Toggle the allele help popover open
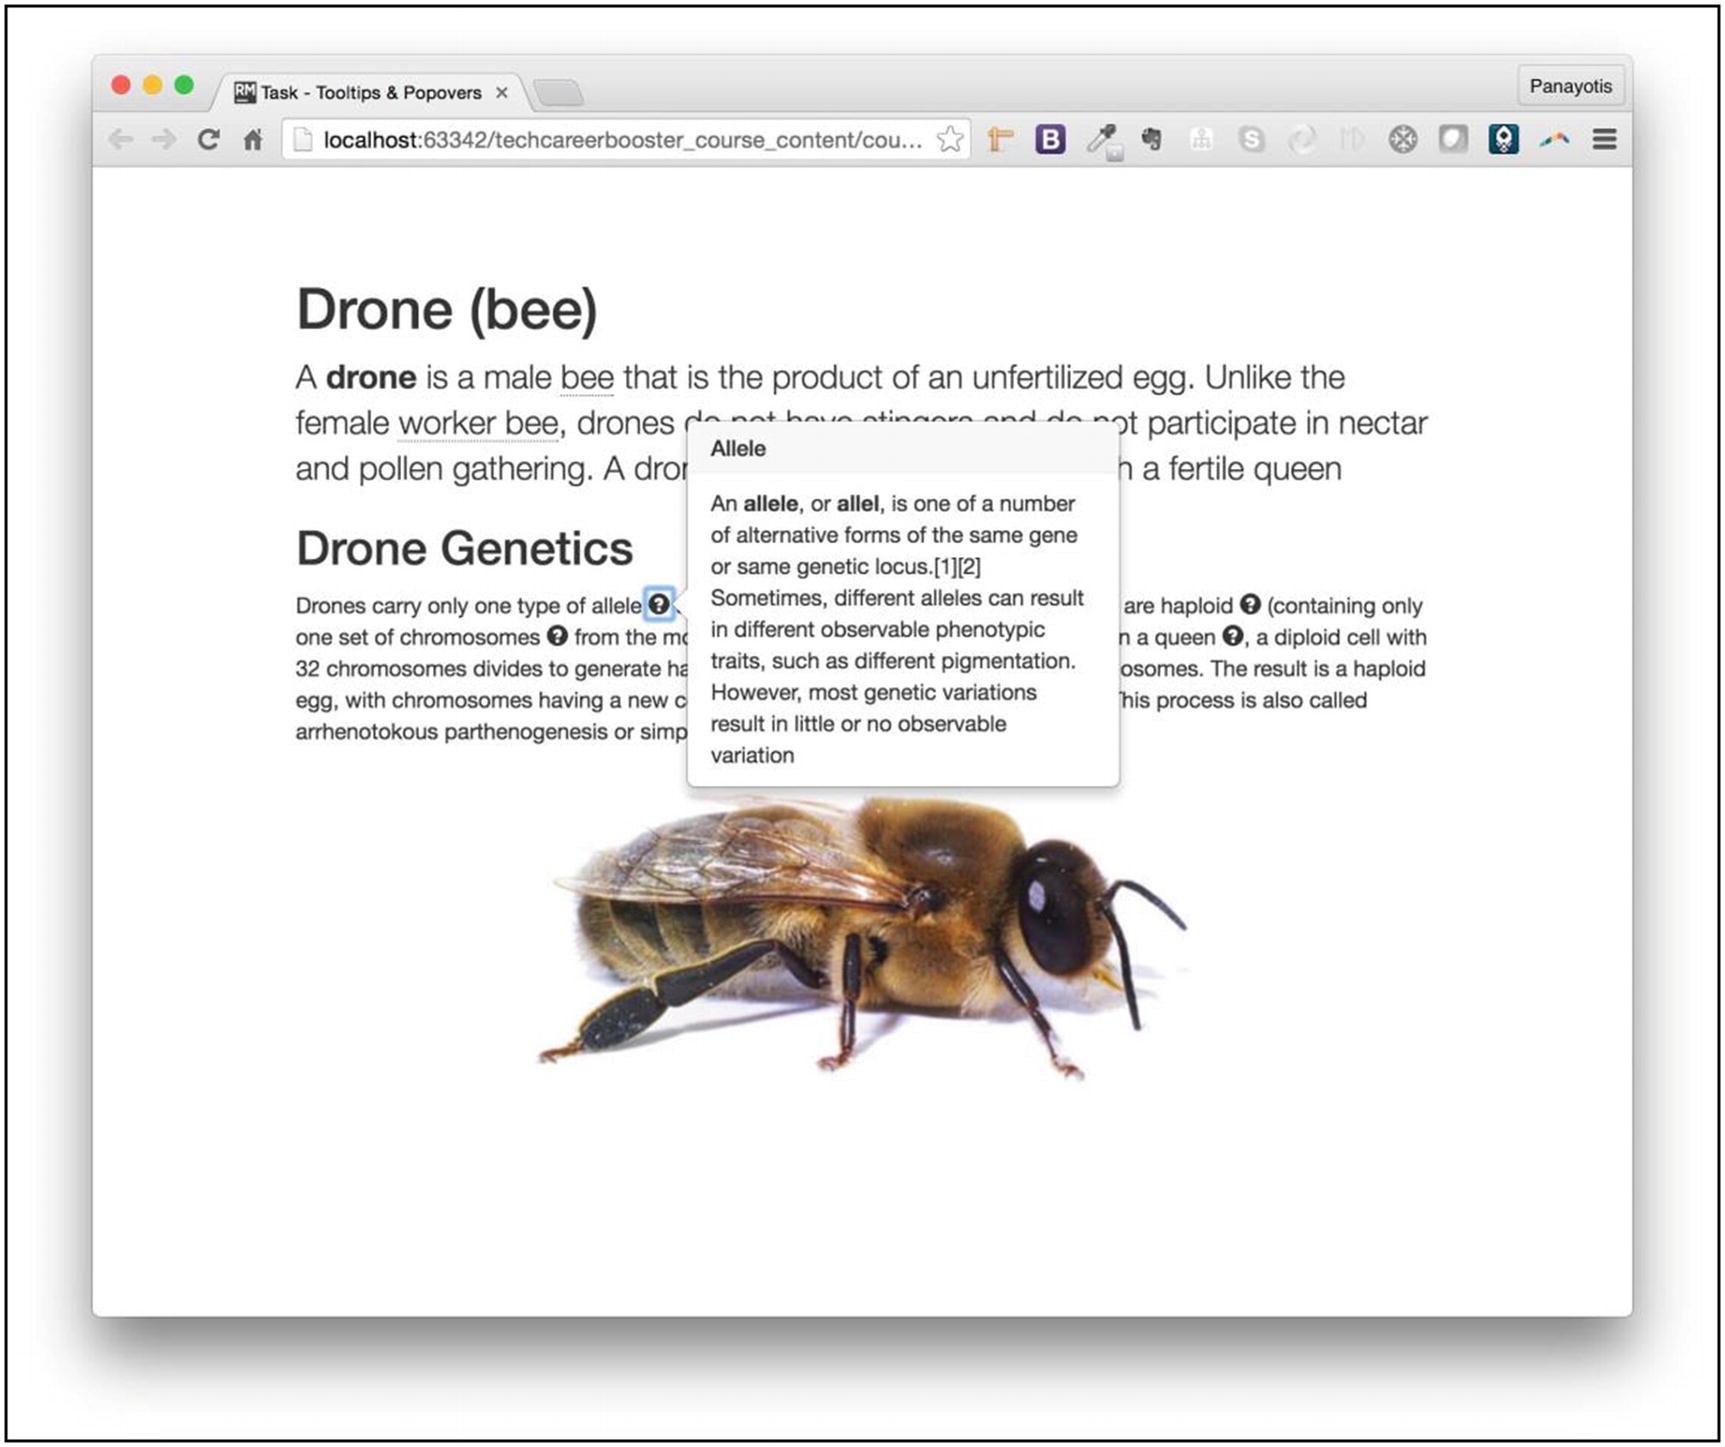The image size is (1725, 1447). 660,605
